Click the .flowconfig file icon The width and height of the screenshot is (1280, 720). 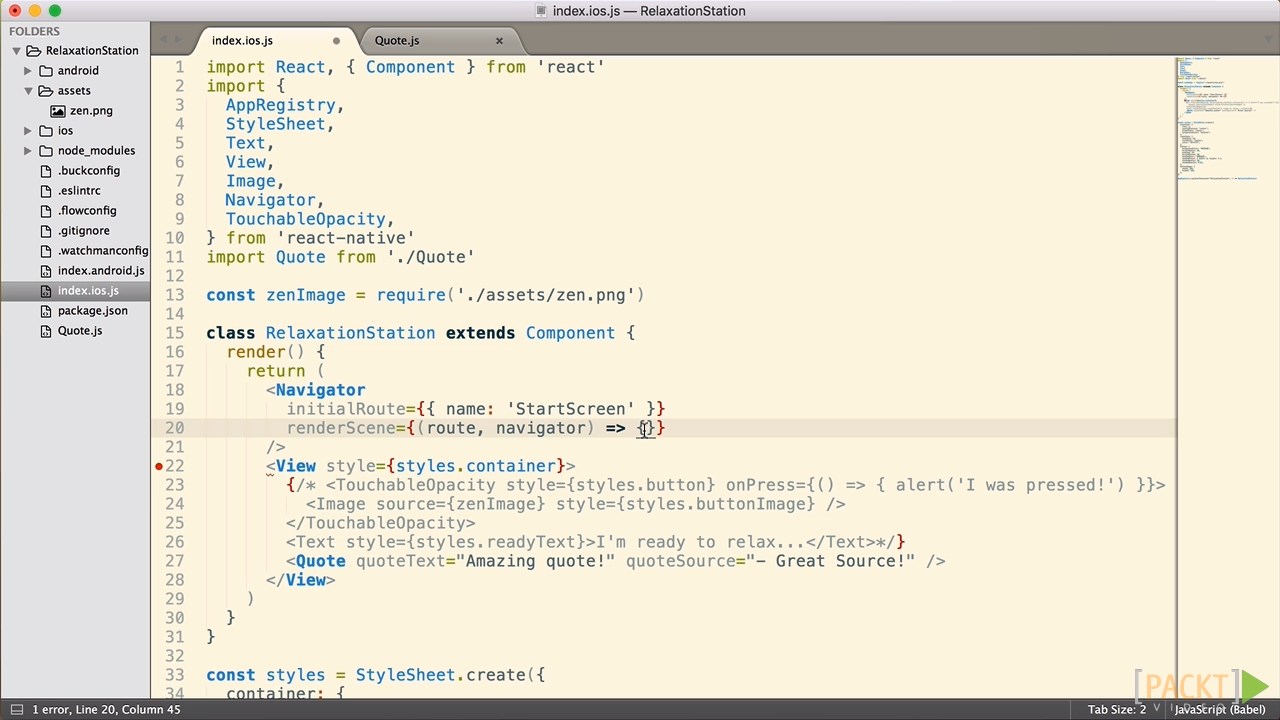point(46,211)
